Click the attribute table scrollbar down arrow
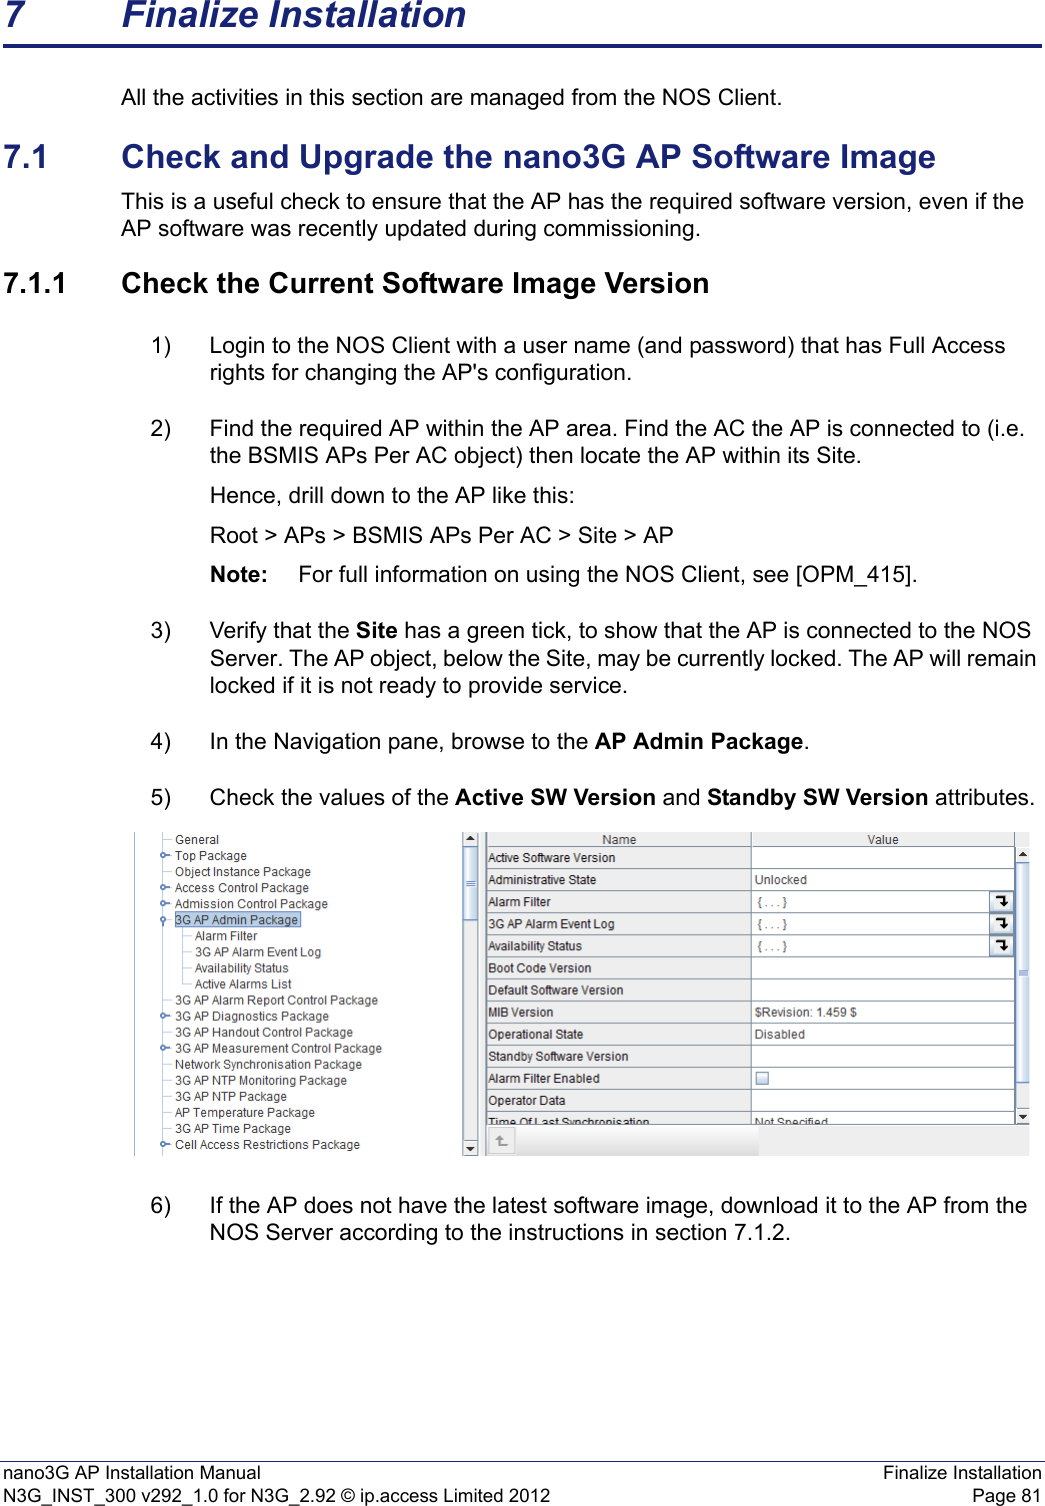The height and width of the screenshot is (1506, 1045). click(1022, 1115)
